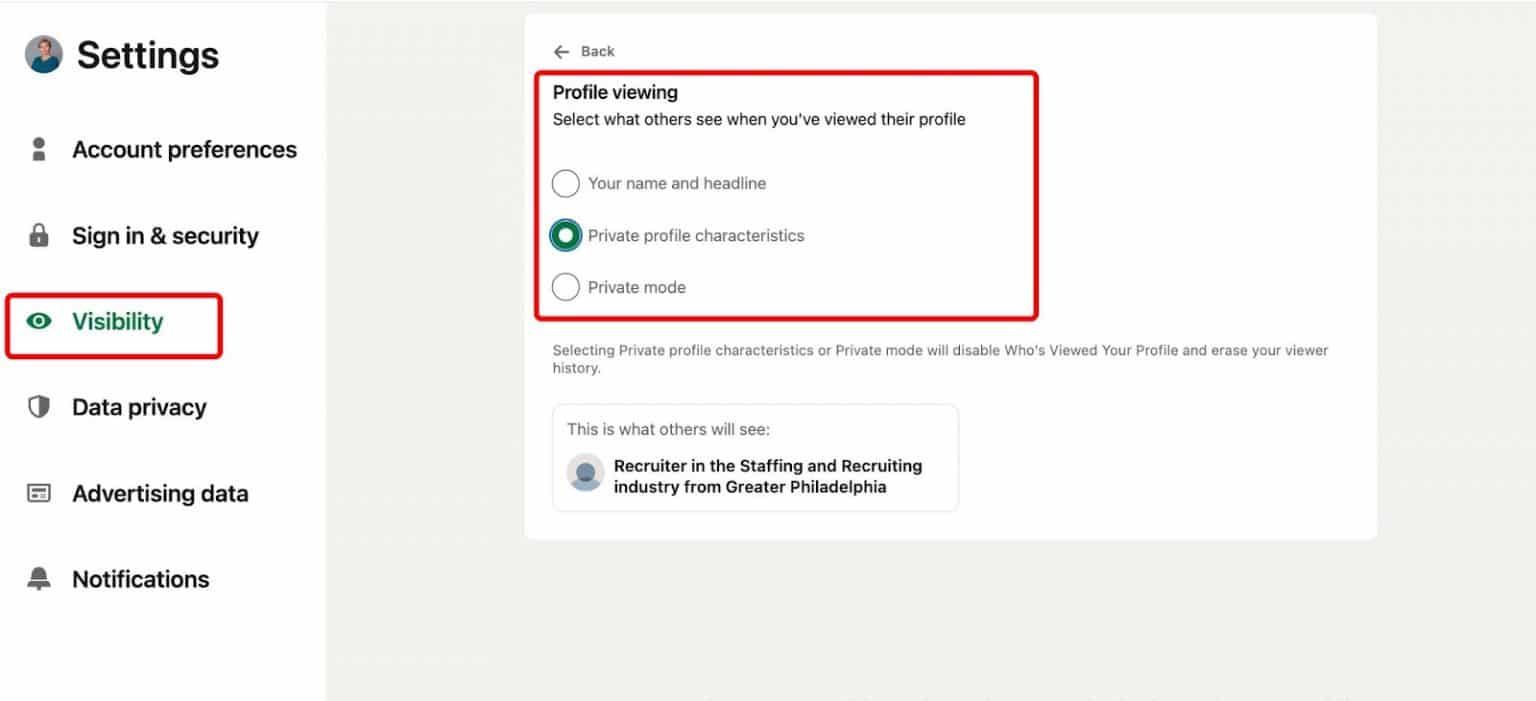Click the shield icon next to Data privacy
The width and height of the screenshot is (1536, 701).
tap(37, 406)
